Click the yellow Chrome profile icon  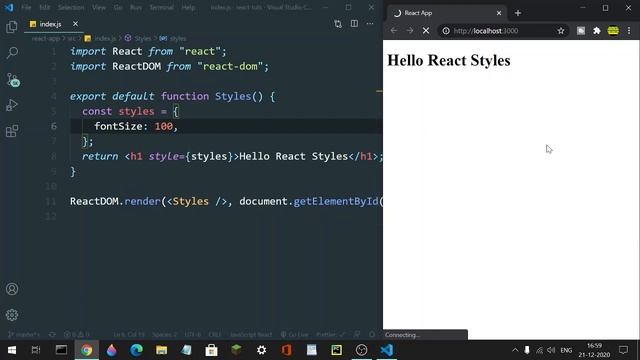[613, 31]
